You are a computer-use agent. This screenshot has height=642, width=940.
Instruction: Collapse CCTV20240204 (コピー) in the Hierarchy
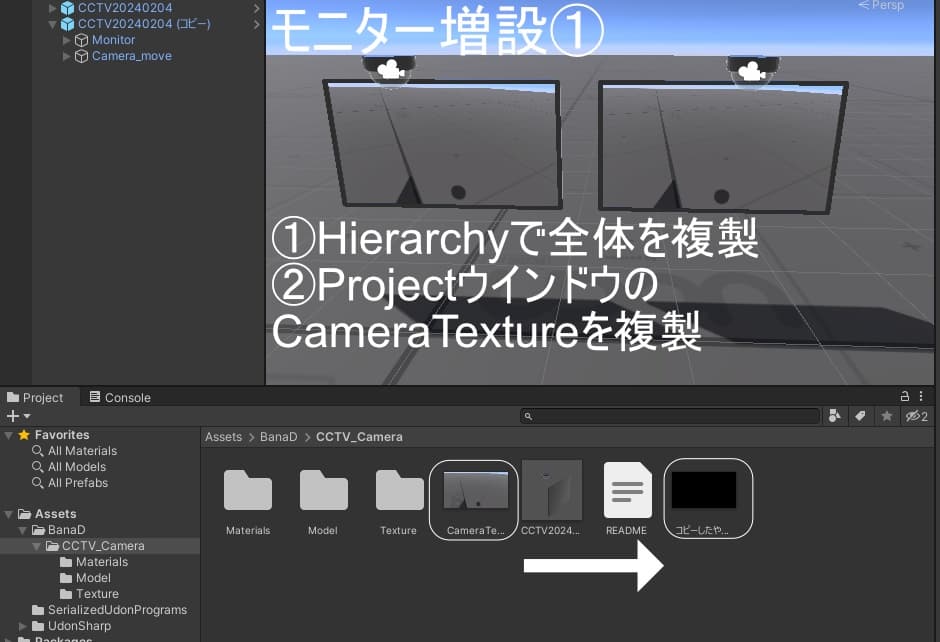pyautogui.click(x=52, y=23)
